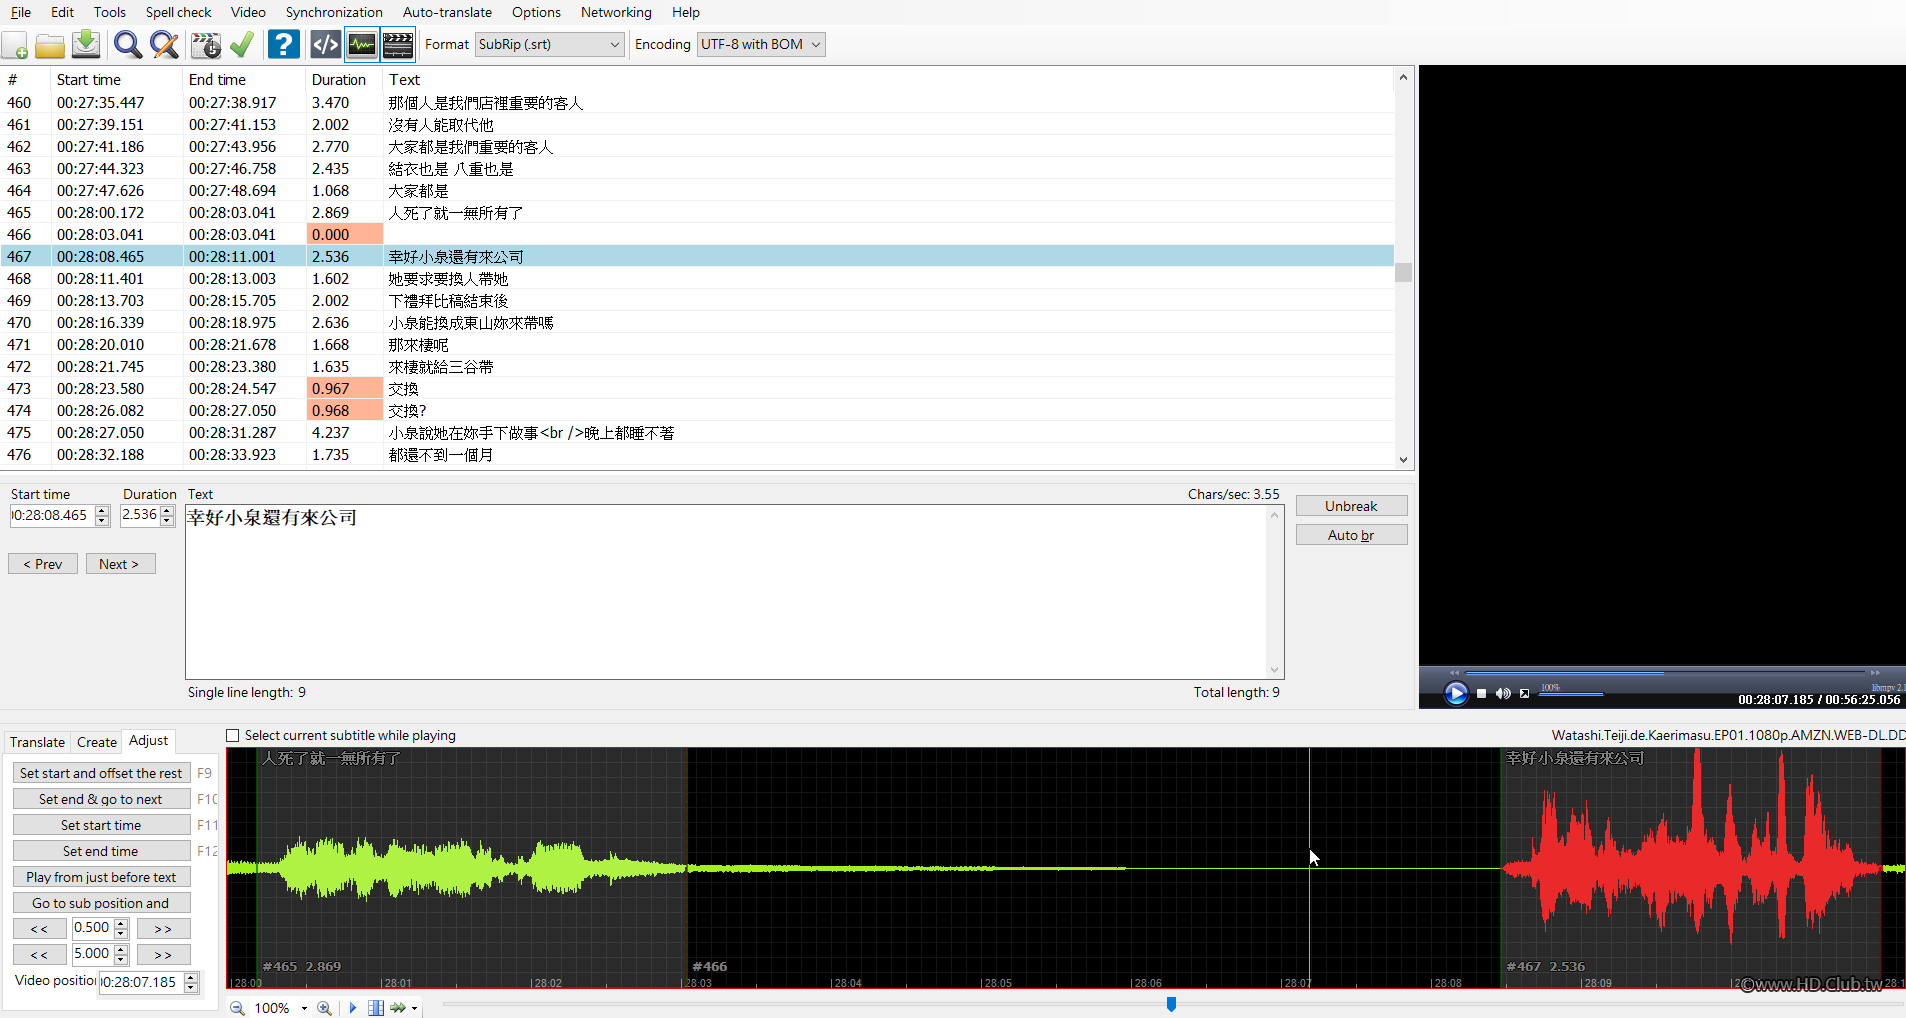This screenshot has width=1906, height=1018.
Task: Toggle the waveform display icon
Action: point(362,45)
